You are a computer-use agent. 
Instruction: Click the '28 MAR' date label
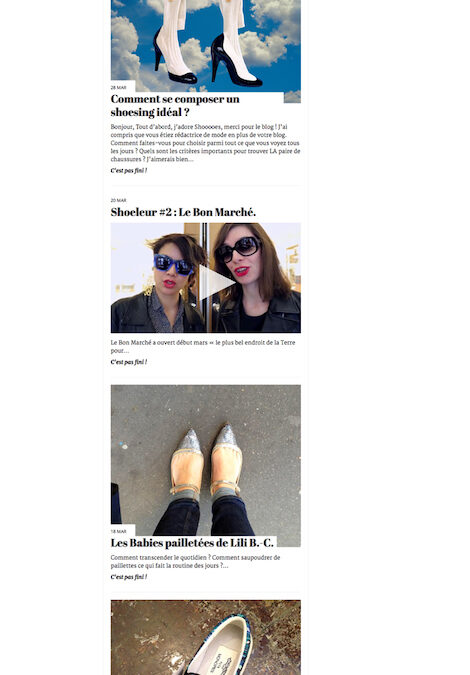coord(118,87)
